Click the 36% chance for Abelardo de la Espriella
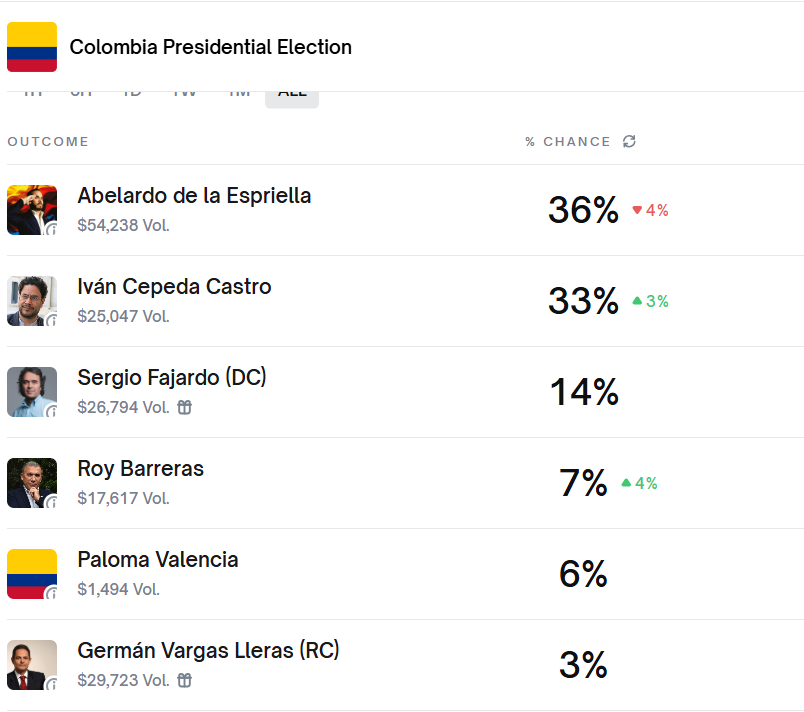 (583, 210)
